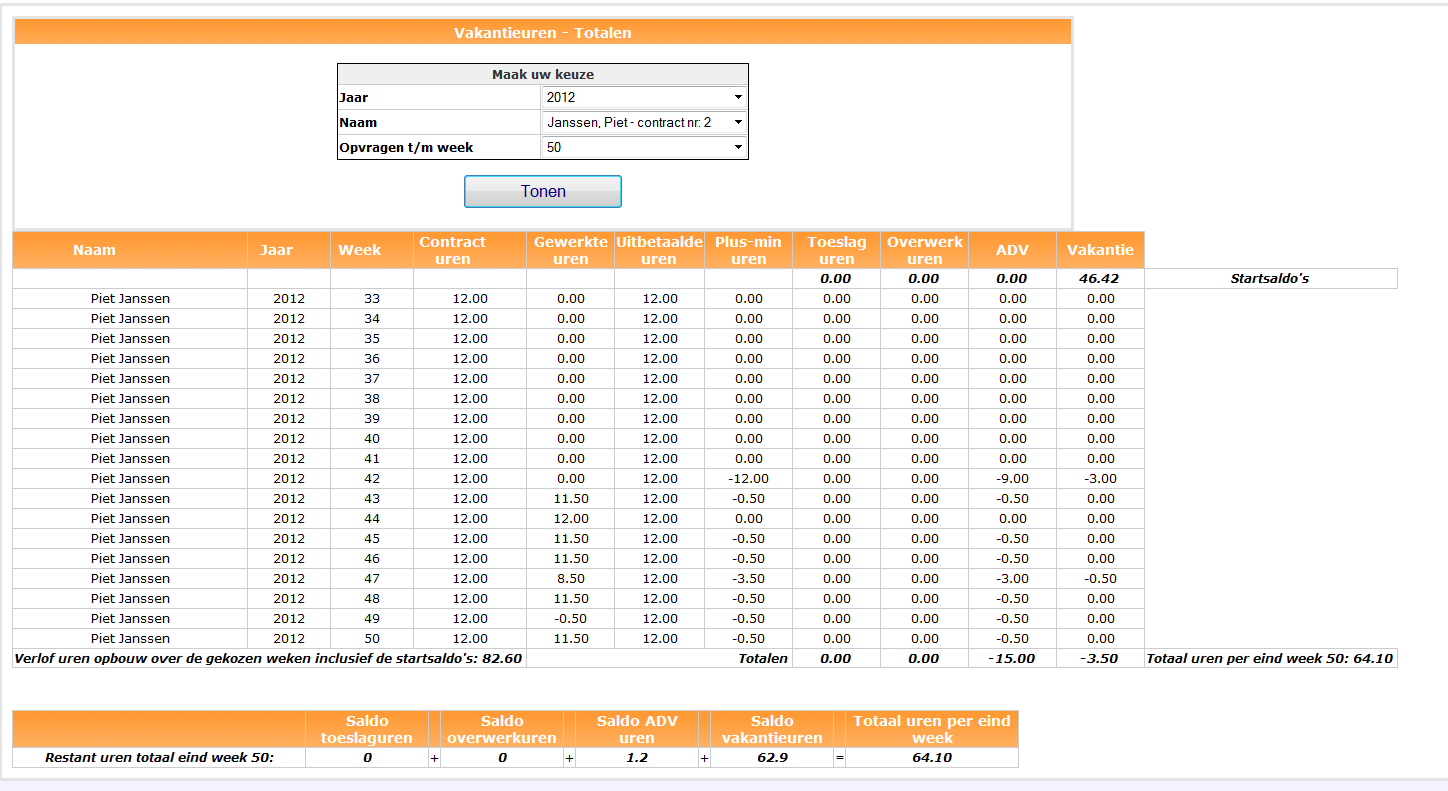Image resolution: width=1448 pixels, height=791 pixels.
Task: Click Saldo vakantieuren value 62.9
Action: [772, 758]
